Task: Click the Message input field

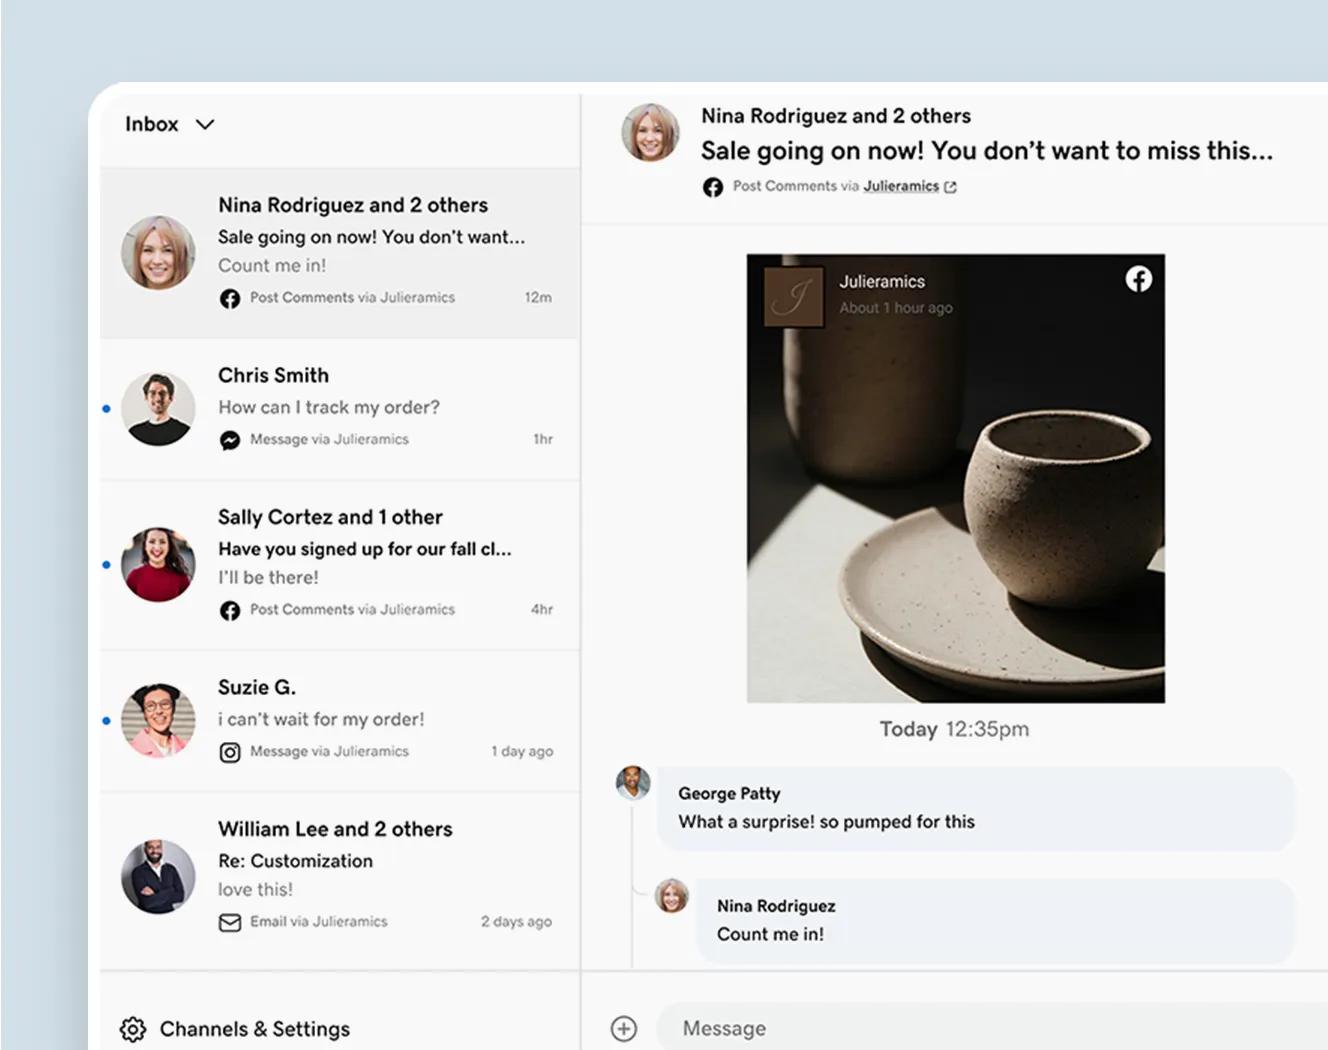Action: (992, 1028)
